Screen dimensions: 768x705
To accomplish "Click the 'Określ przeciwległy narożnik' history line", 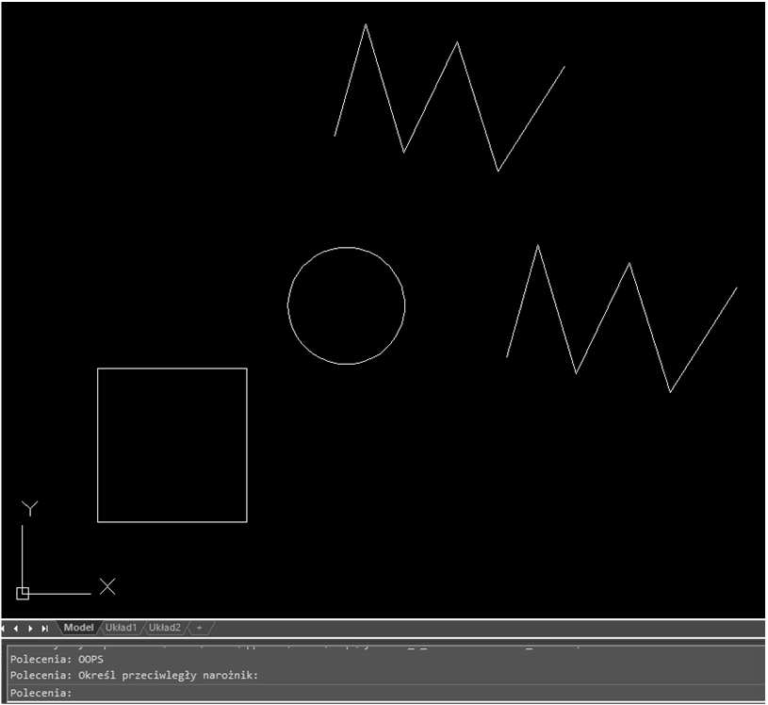I will (134, 675).
